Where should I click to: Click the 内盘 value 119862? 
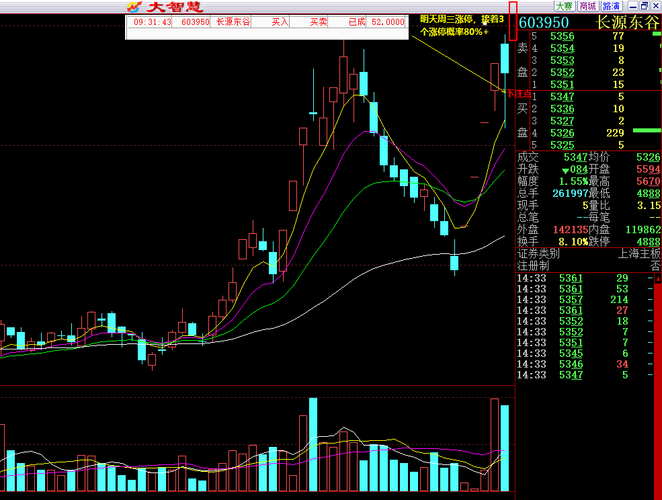coord(643,230)
